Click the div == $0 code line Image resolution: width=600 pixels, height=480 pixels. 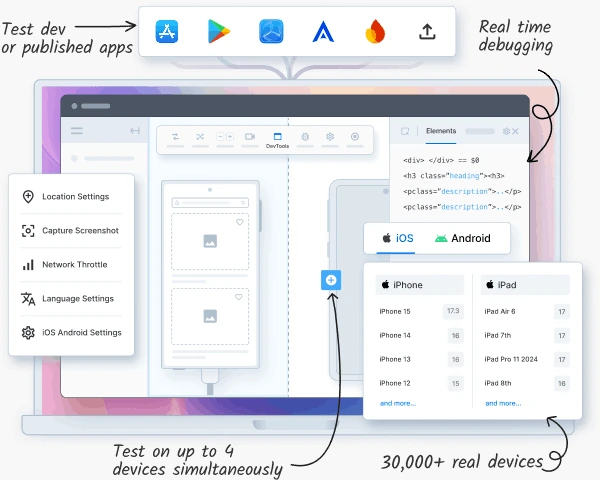pos(441,160)
